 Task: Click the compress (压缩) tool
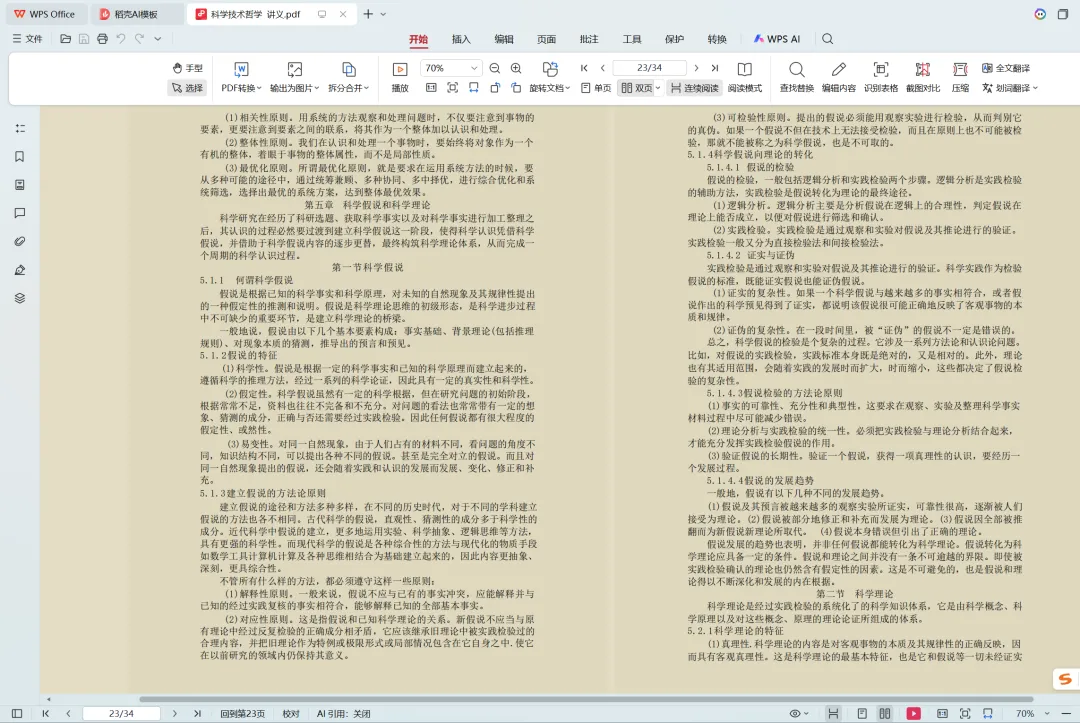pos(960,77)
